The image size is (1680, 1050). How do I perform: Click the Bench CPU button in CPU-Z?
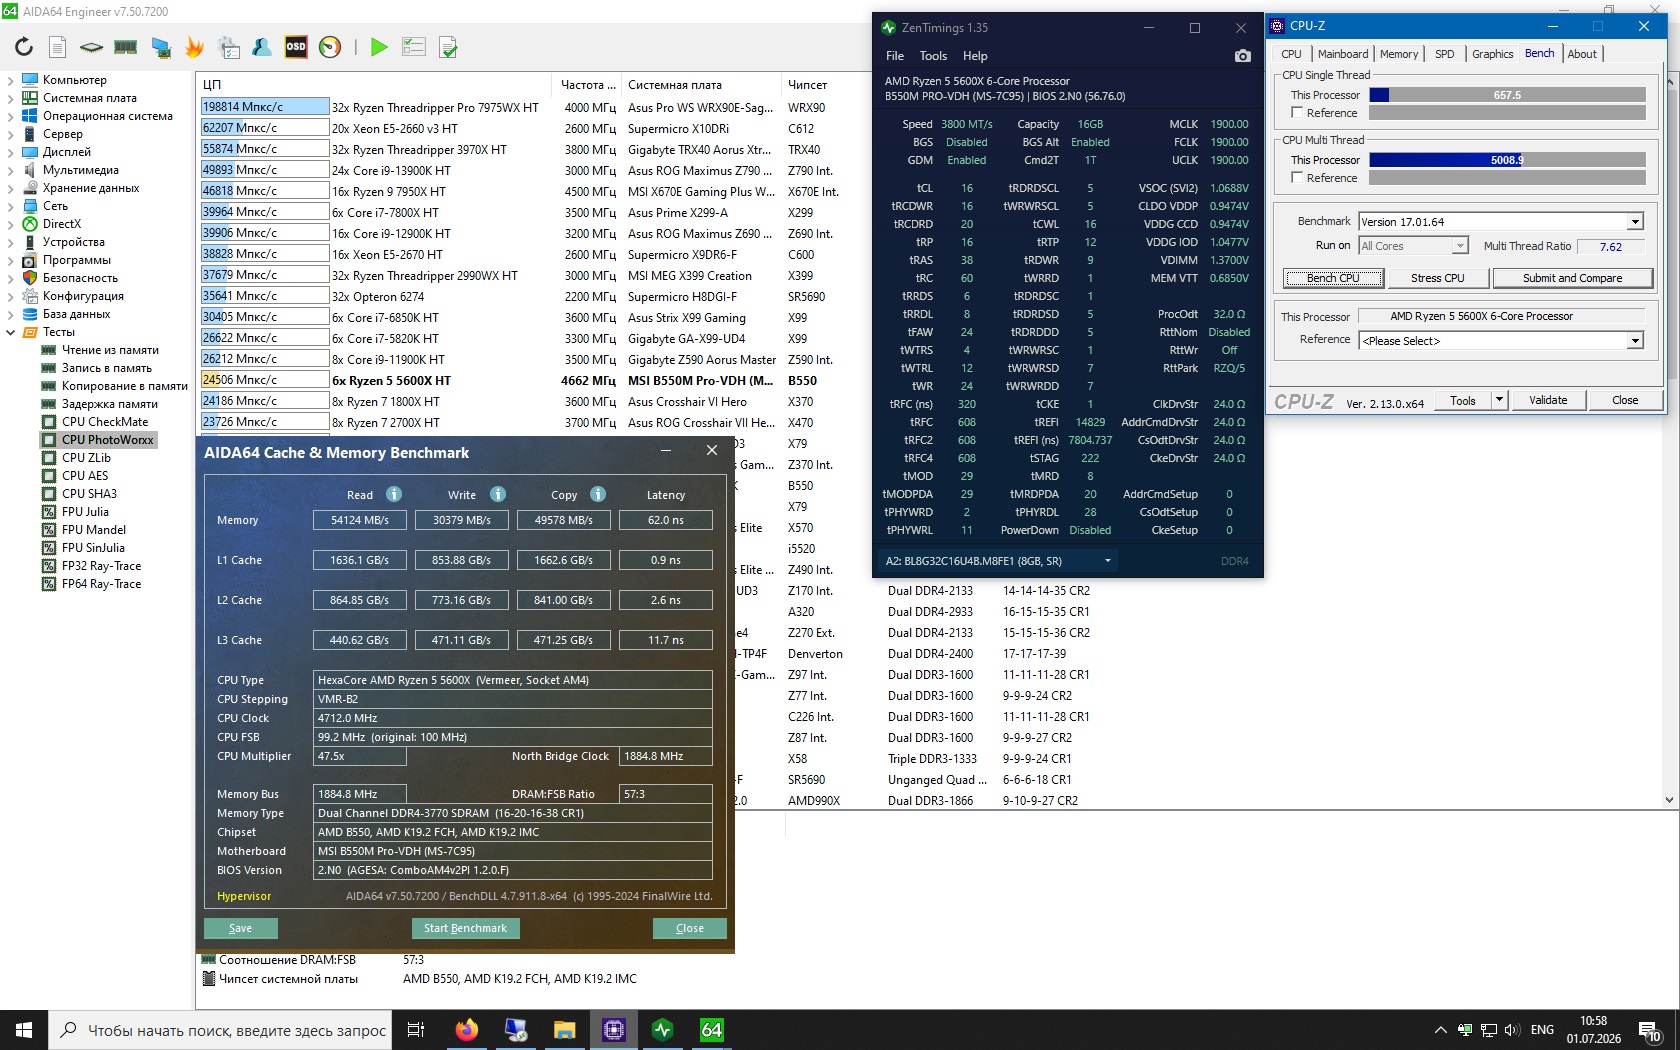tap(1333, 278)
